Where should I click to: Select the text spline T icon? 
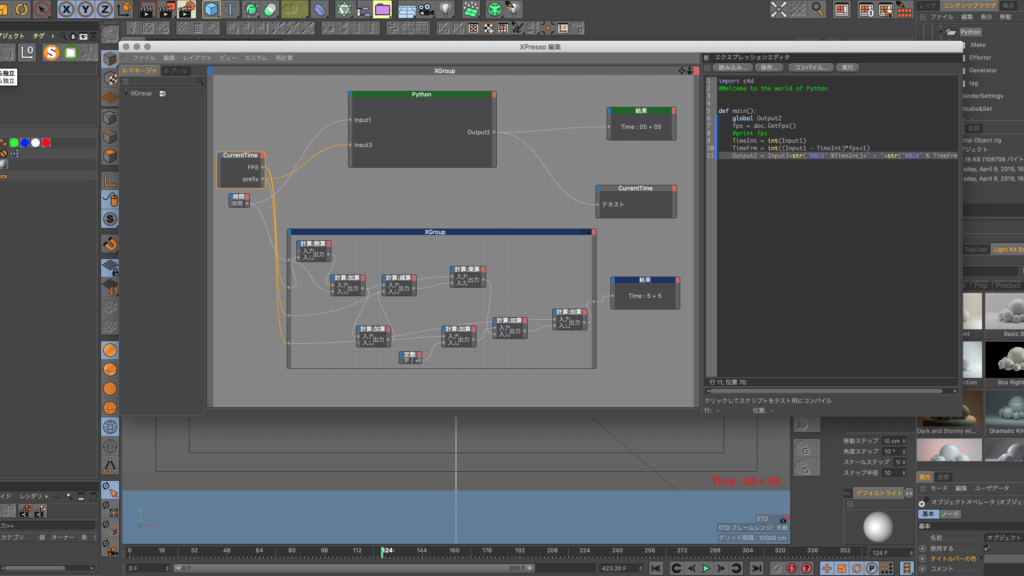[x=231, y=9]
